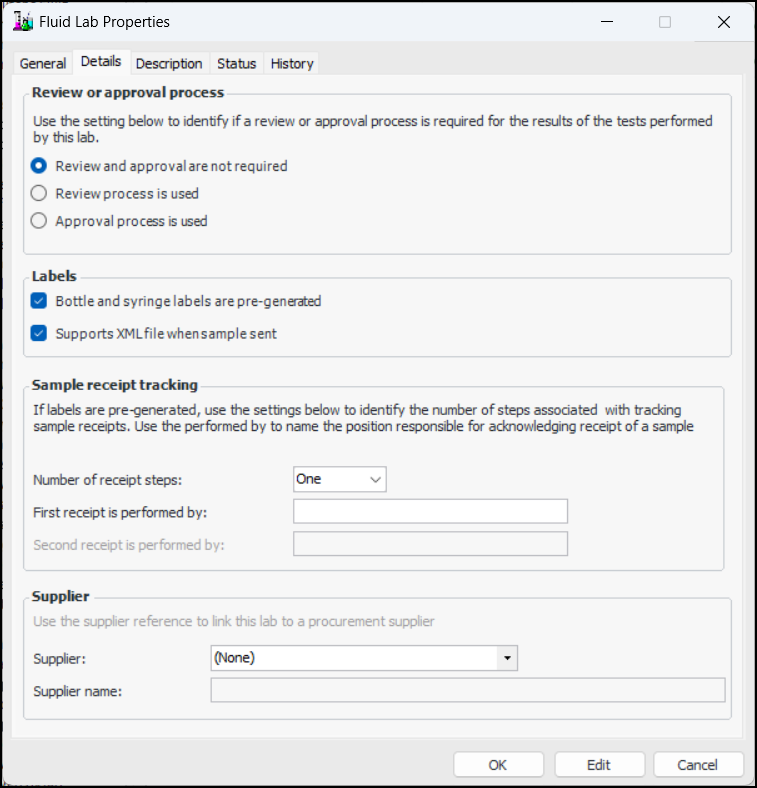Click the Supplier name text field
Screen dimensions: 757x788
pos(467,691)
